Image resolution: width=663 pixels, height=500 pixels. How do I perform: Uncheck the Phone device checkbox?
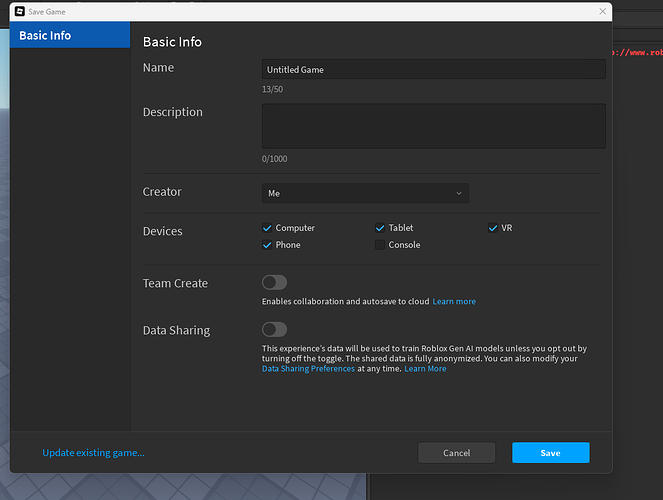(x=267, y=245)
